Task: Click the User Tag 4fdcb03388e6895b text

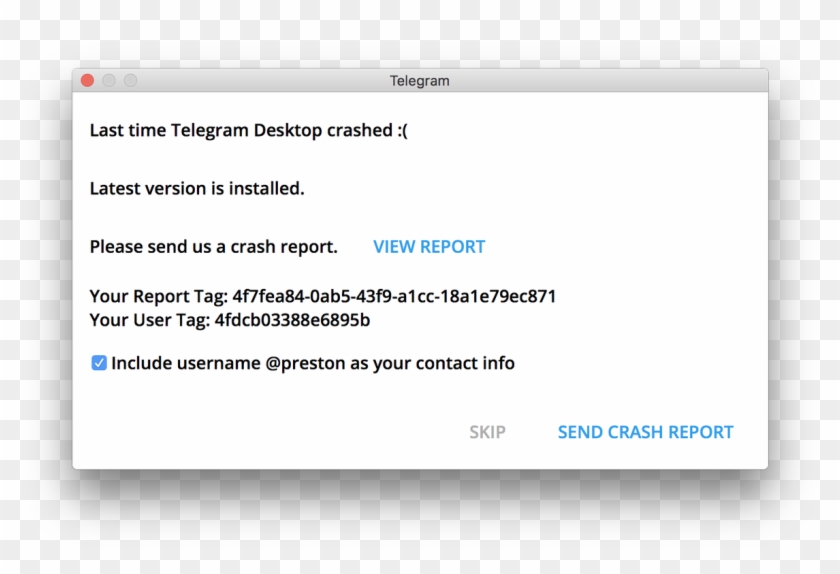Action: pos(230,320)
